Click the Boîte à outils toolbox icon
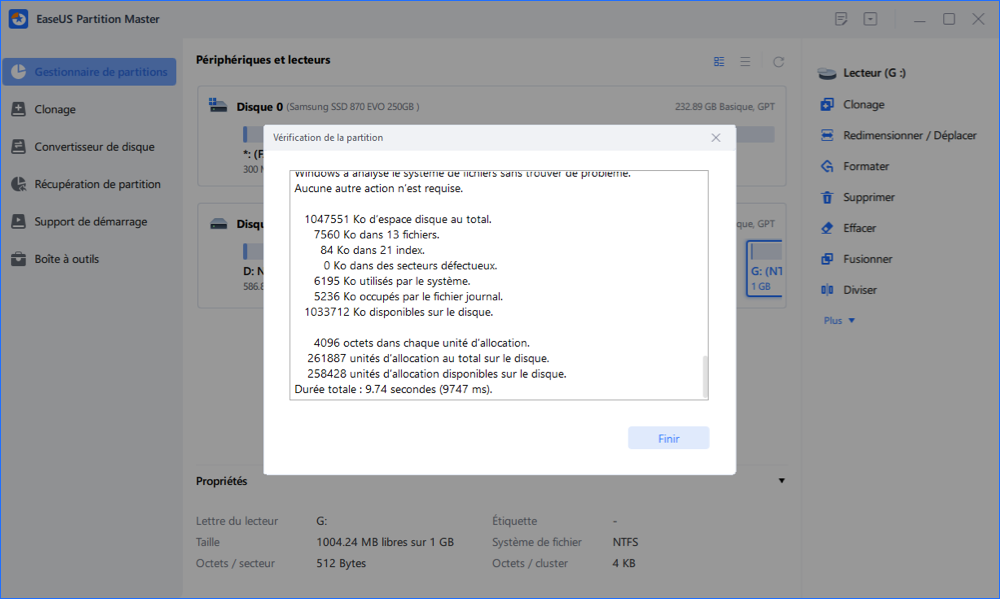 [18, 259]
